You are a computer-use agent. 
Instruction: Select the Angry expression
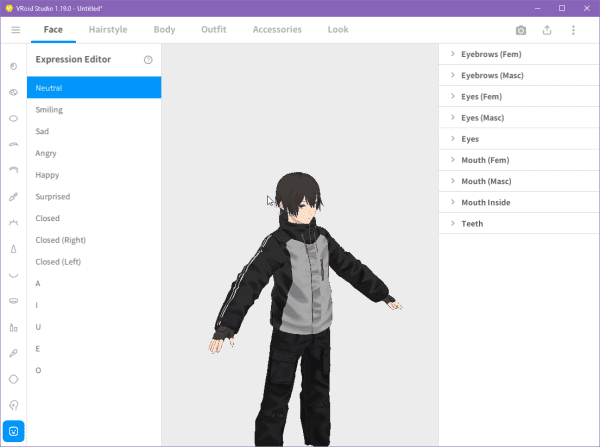94,153
